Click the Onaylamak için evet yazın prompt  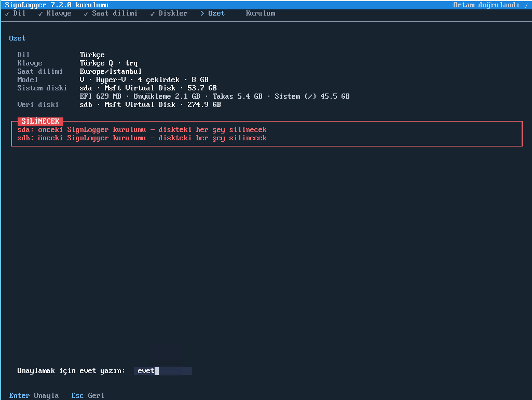pyautogui.click(x=71, y=371)
